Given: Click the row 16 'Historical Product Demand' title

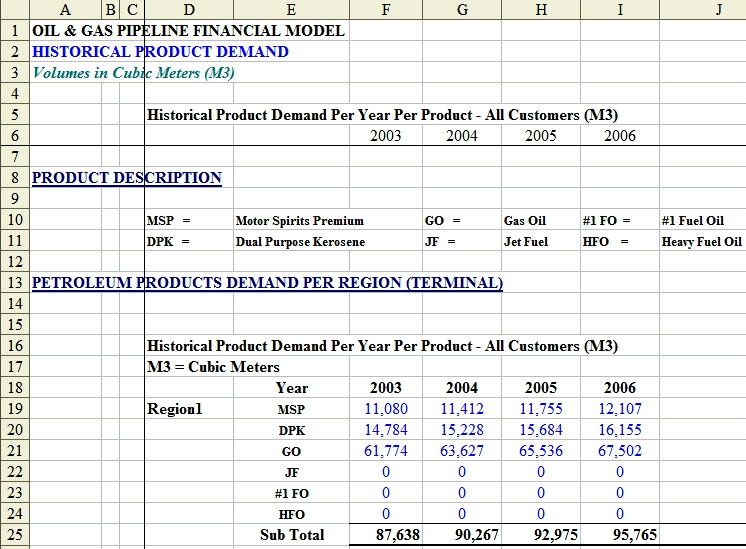Looking at the screenshot, I should [x=383, y=346].
